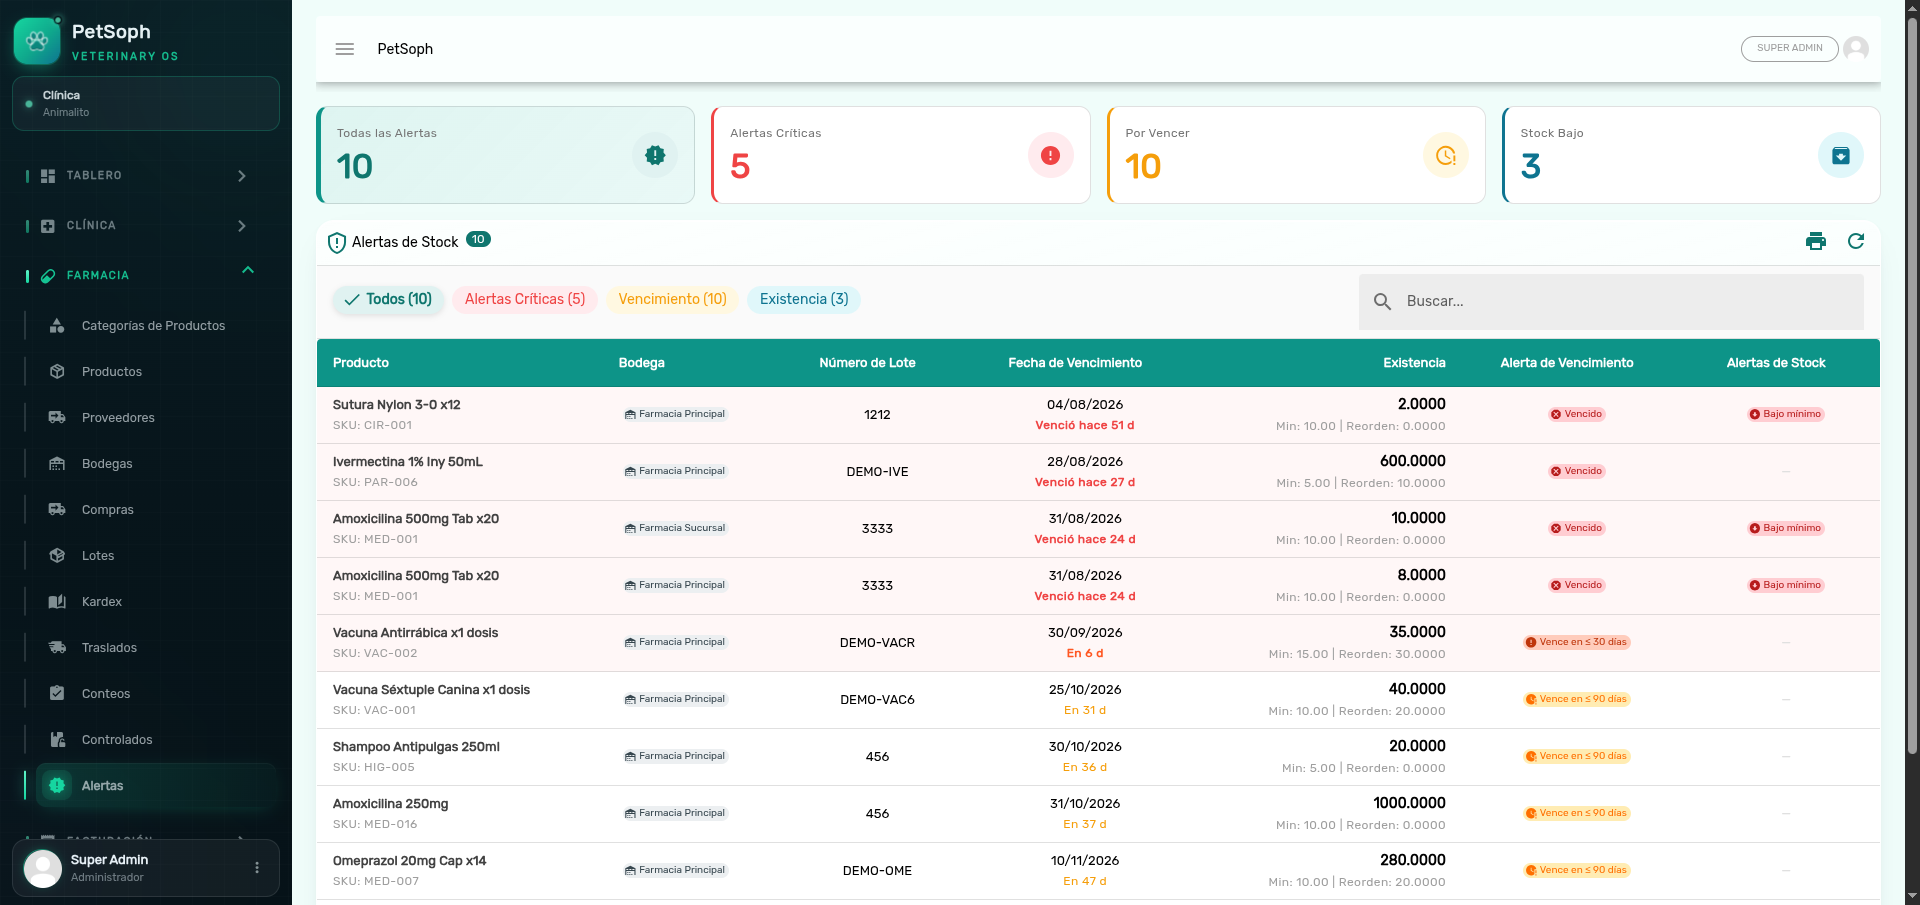Print the stock alerts list
The height and width of the screenshot is (905, 1920).
point(1816,241)
